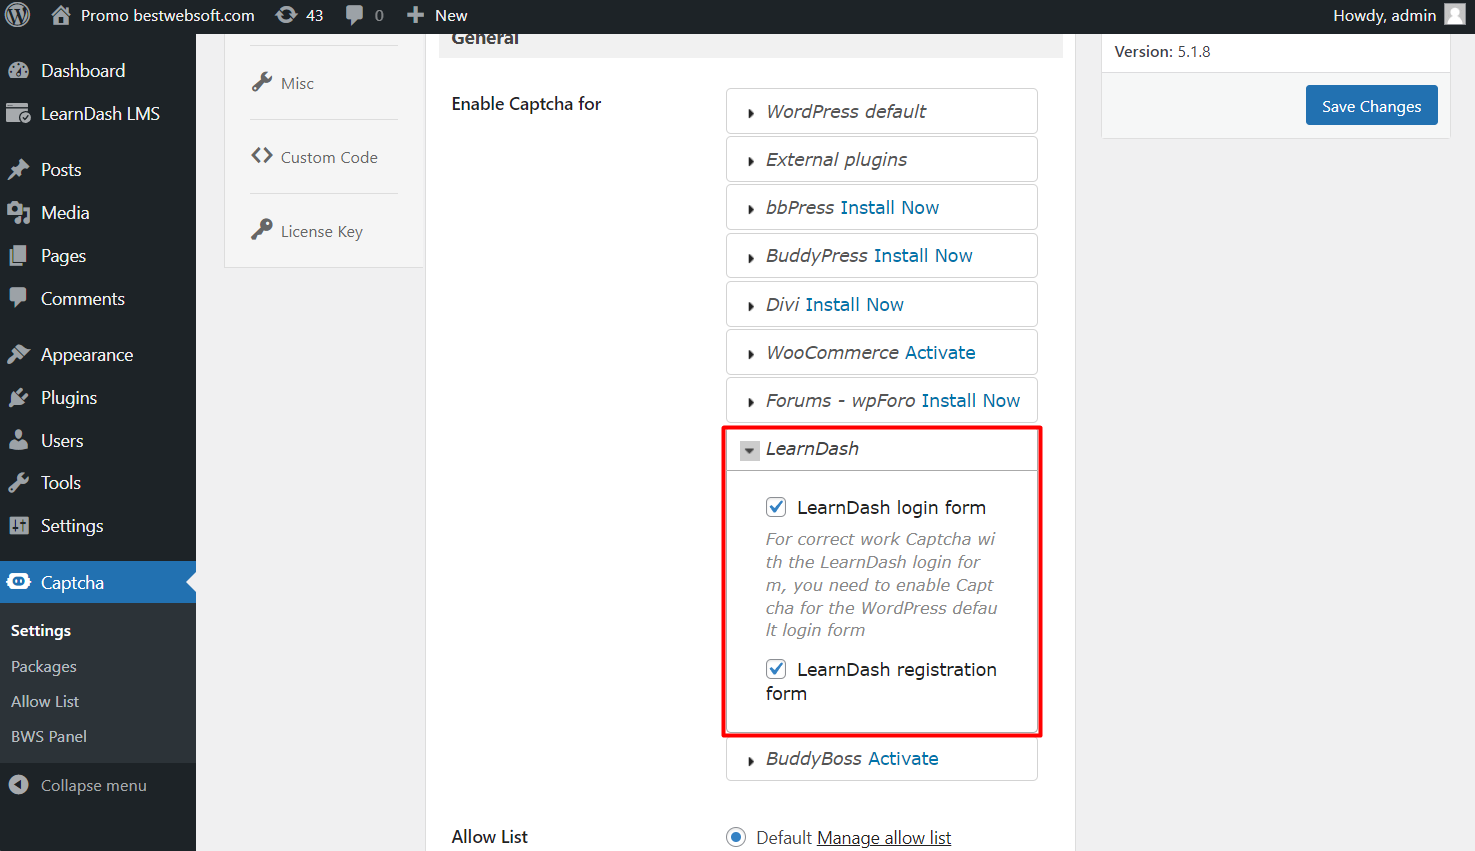Click the Plugins plug icon
The image size is (1475, 851).
click(18, 398)
